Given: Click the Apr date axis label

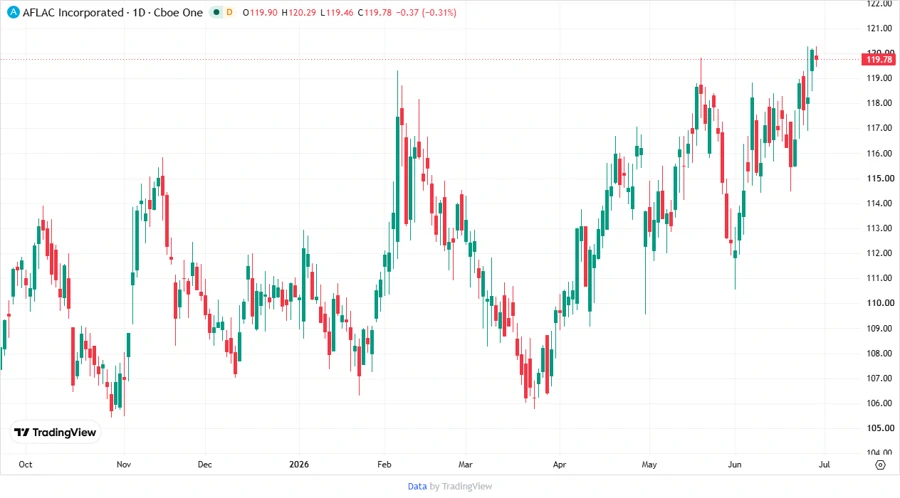Looking at the screenshot, I should pos(560,464).
